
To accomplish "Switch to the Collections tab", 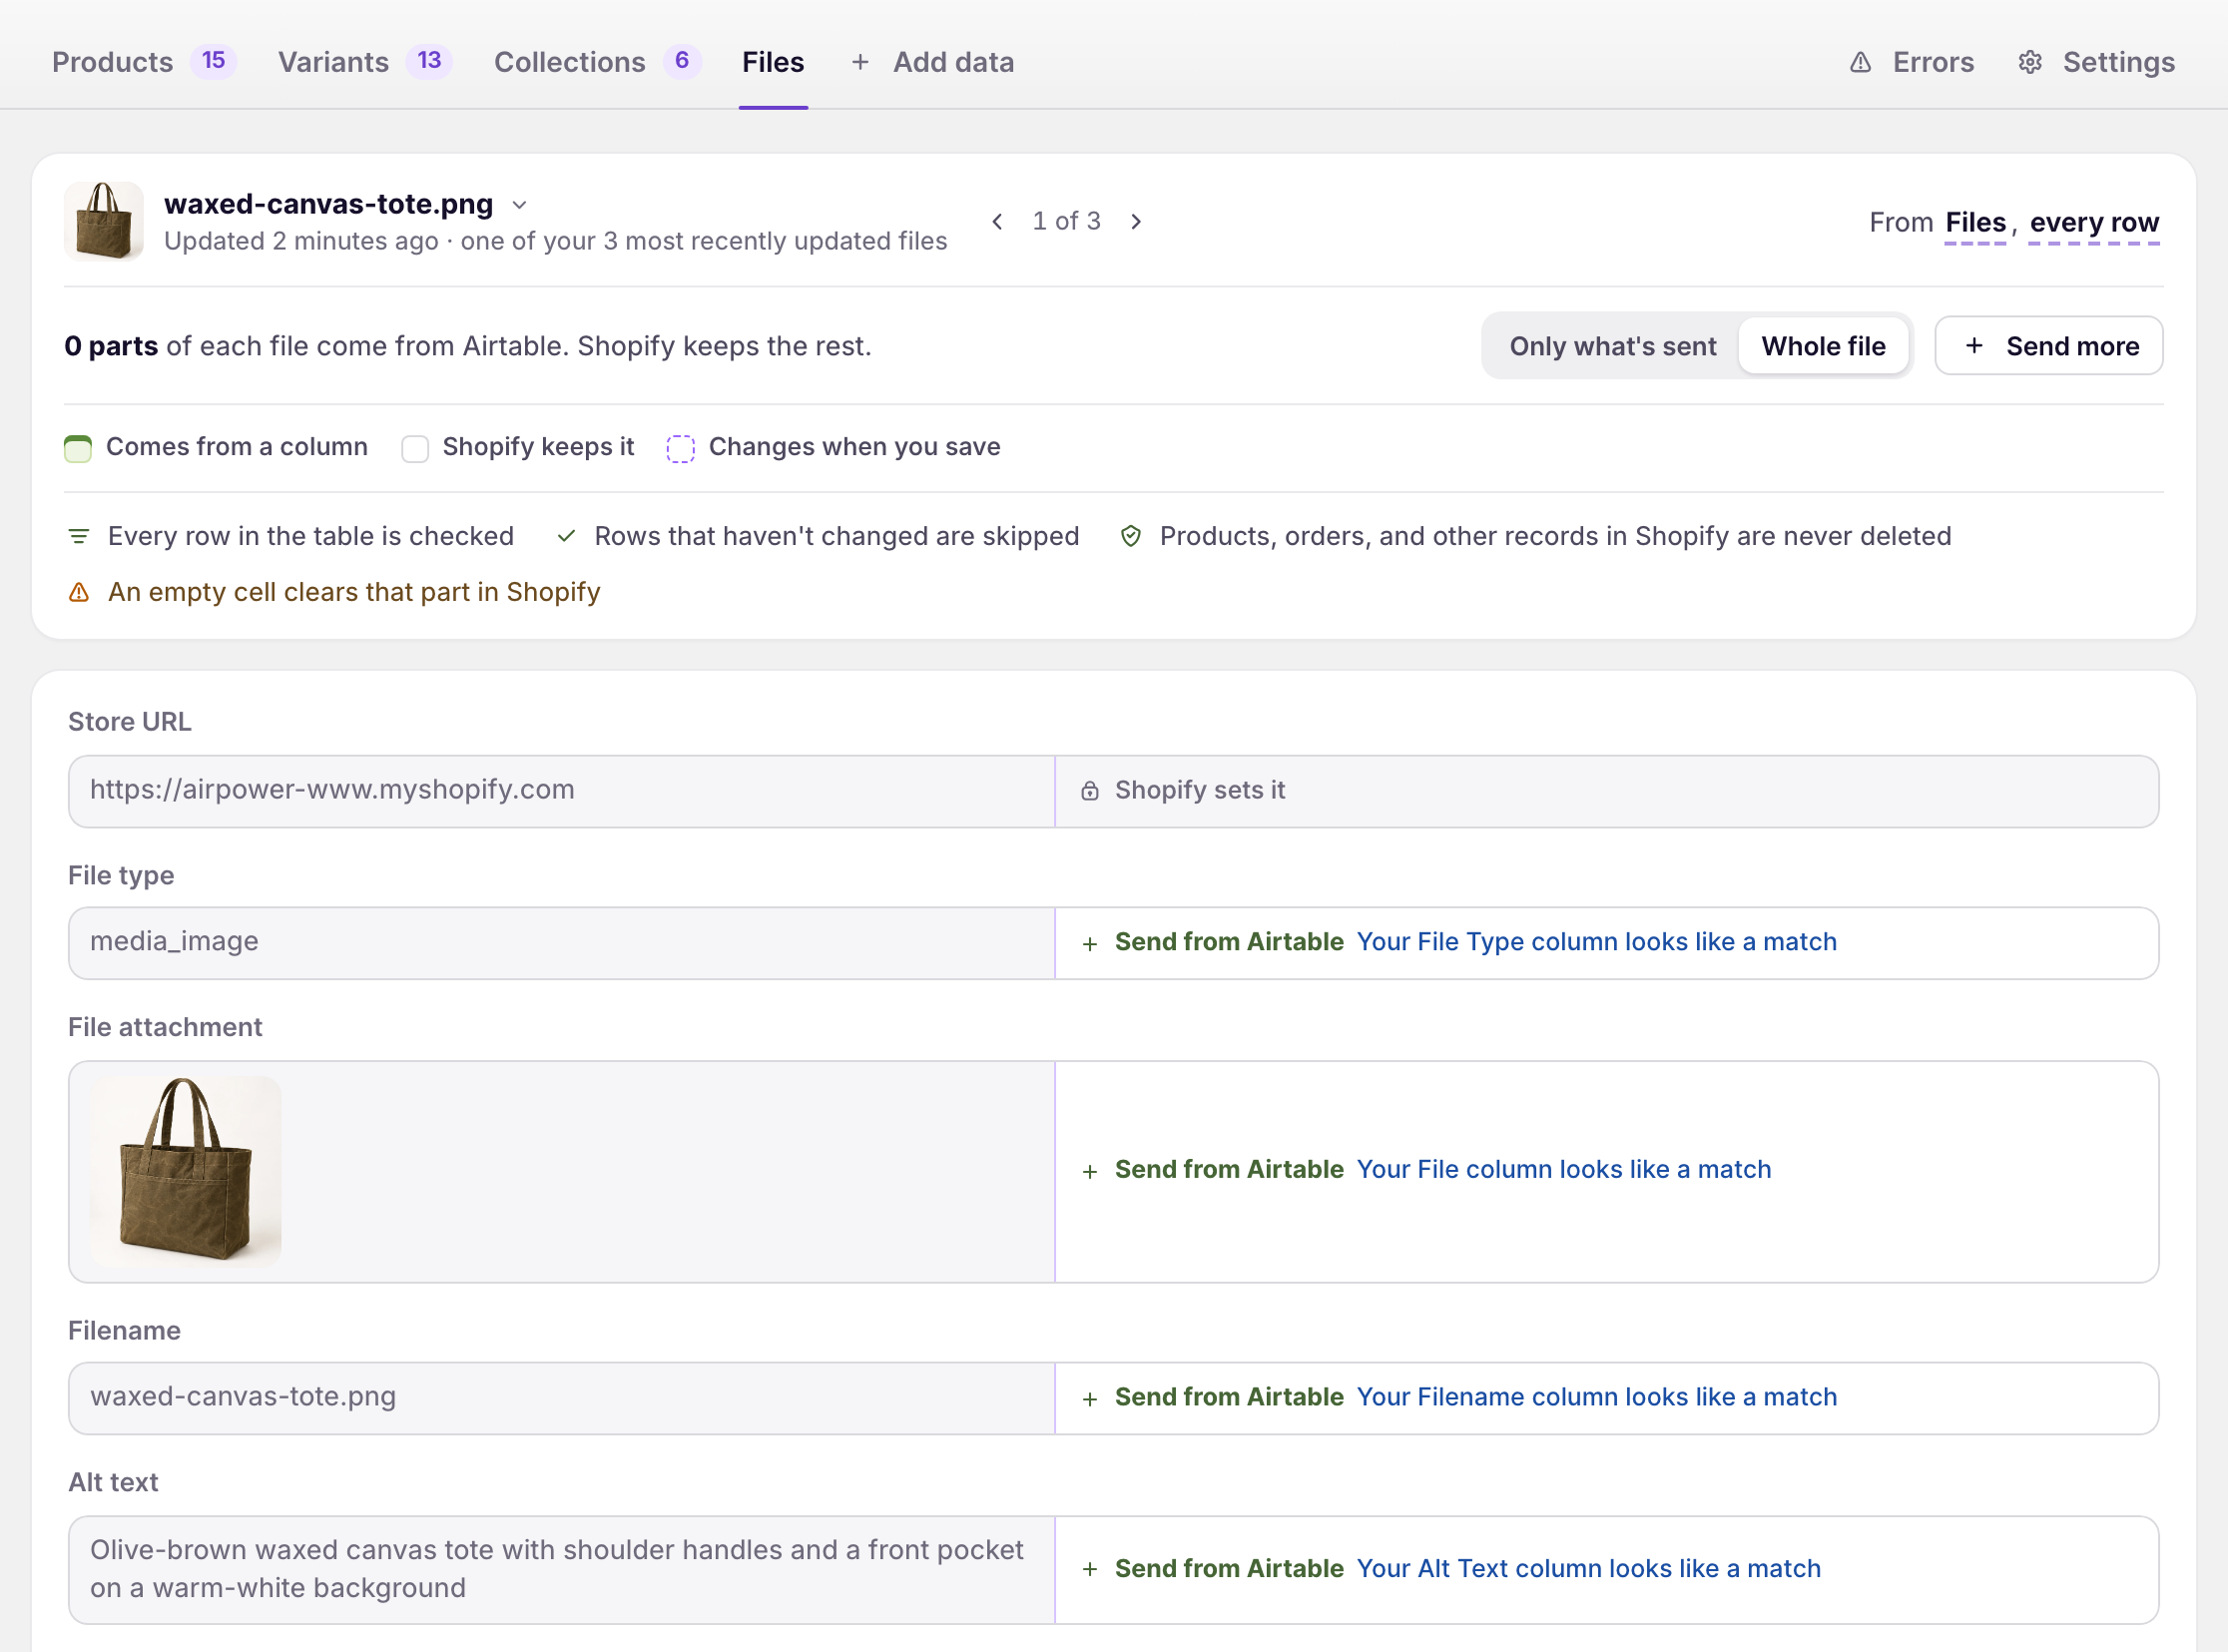I will 597,62.
